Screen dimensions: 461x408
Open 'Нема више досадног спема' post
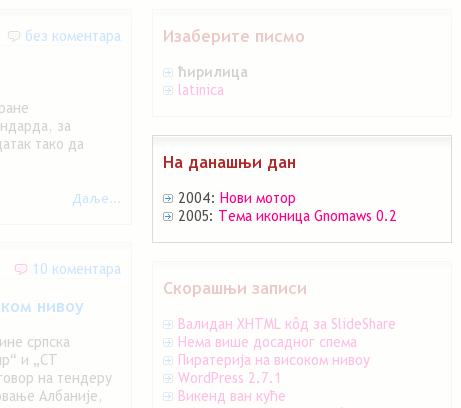[x=267, y=342]
